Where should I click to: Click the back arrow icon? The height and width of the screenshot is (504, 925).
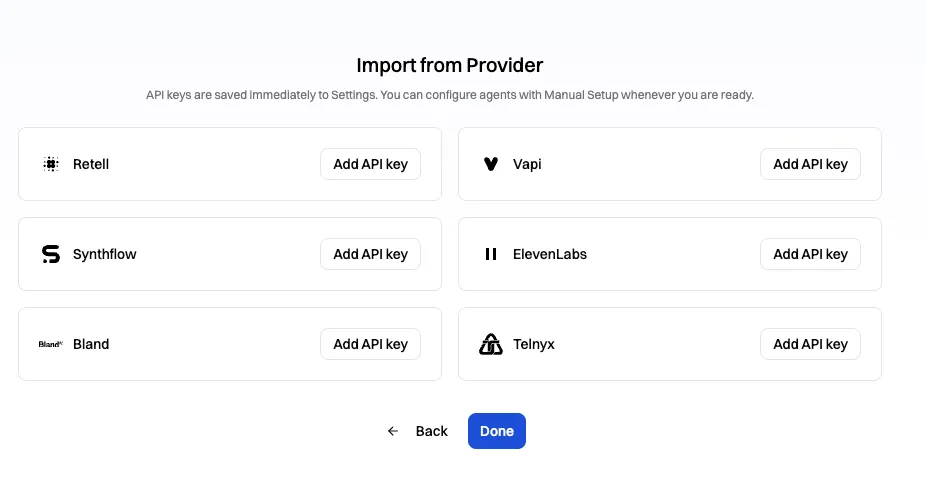point(393,431)
